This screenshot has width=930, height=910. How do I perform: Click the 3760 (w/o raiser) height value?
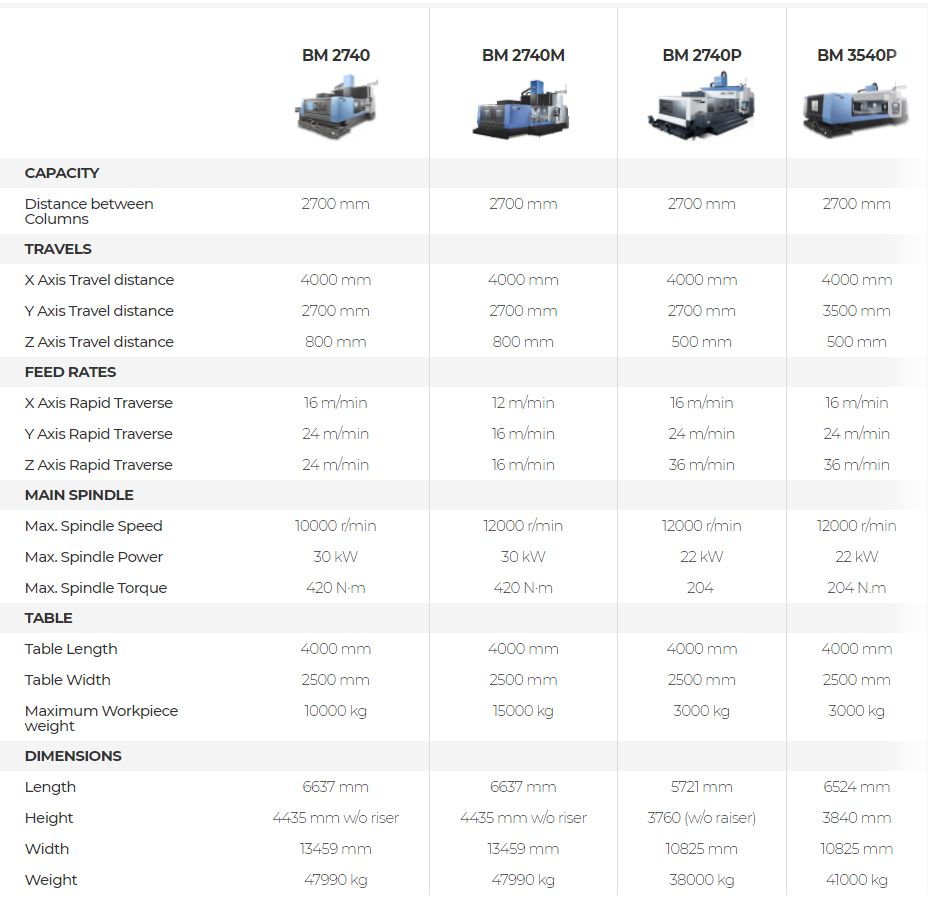click(x=702, y=818)
